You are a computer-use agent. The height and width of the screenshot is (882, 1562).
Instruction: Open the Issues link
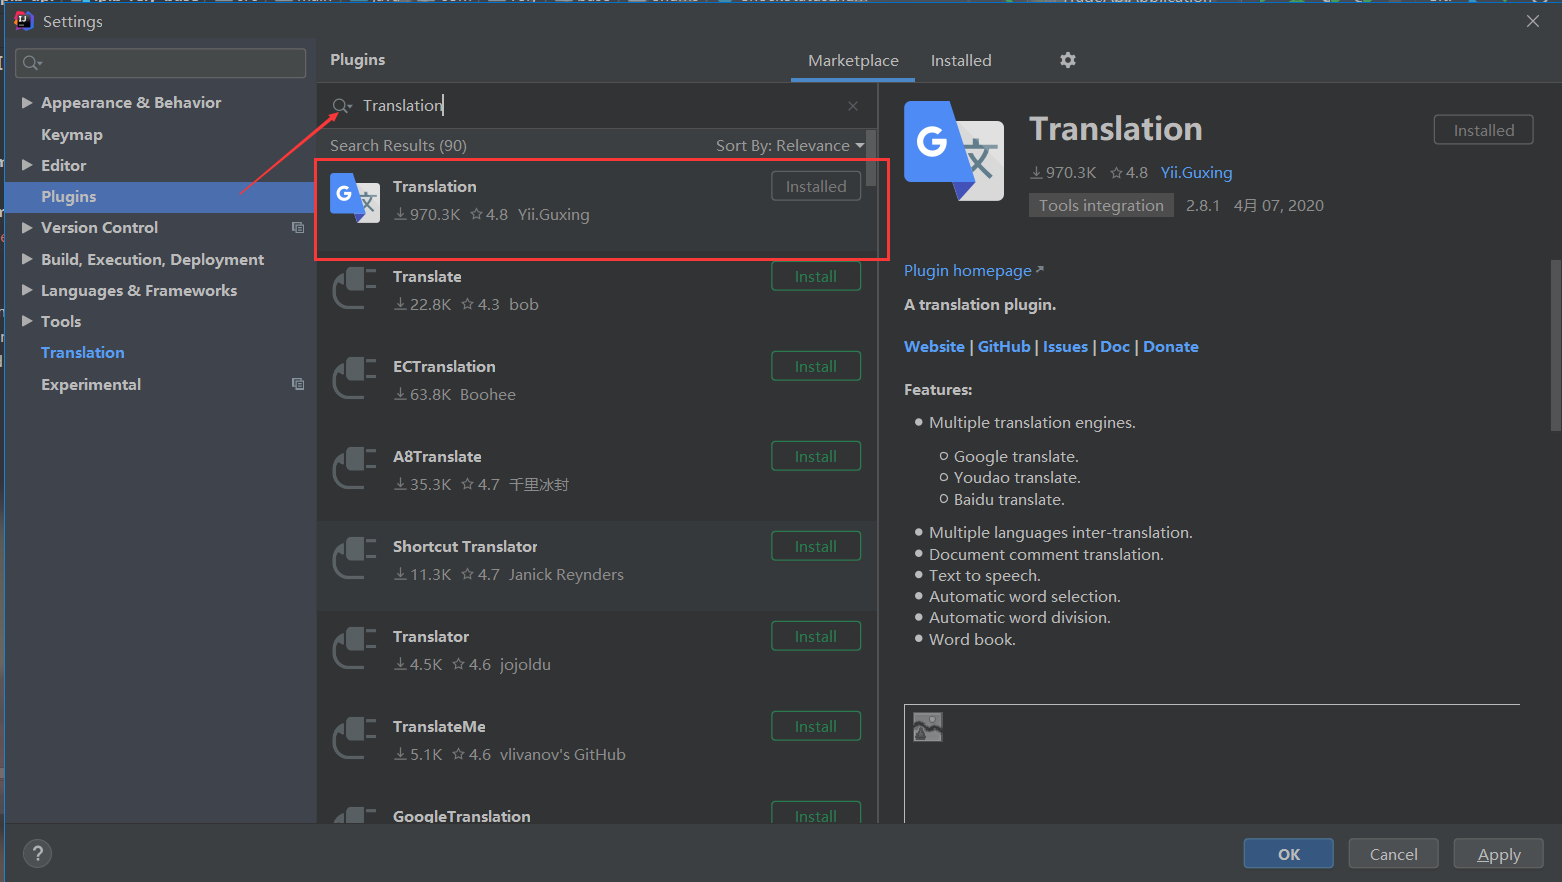[1065, 347]
